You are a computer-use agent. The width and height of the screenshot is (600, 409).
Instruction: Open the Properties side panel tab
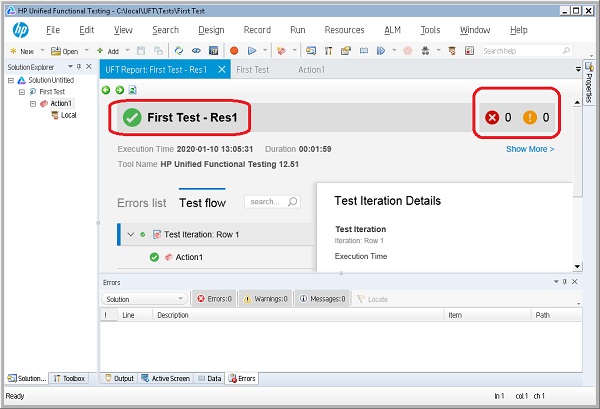(589, 82)
